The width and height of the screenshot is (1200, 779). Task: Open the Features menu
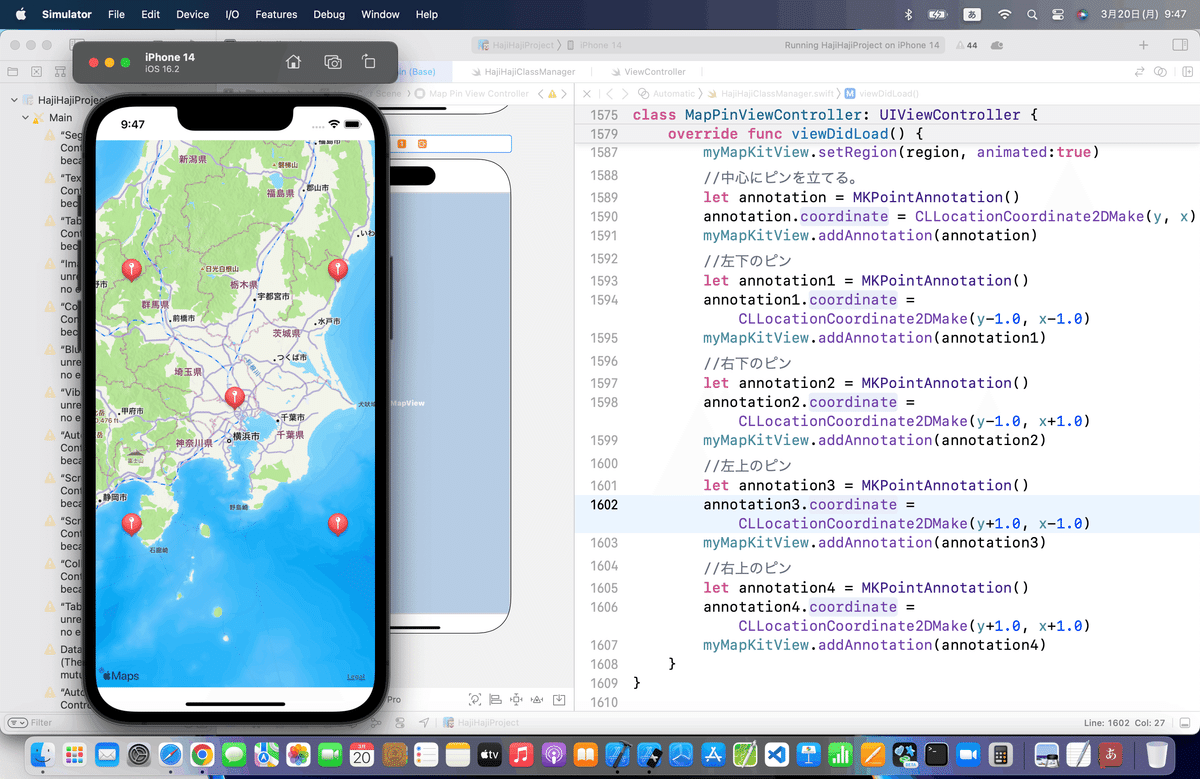[x=276, y=15]
